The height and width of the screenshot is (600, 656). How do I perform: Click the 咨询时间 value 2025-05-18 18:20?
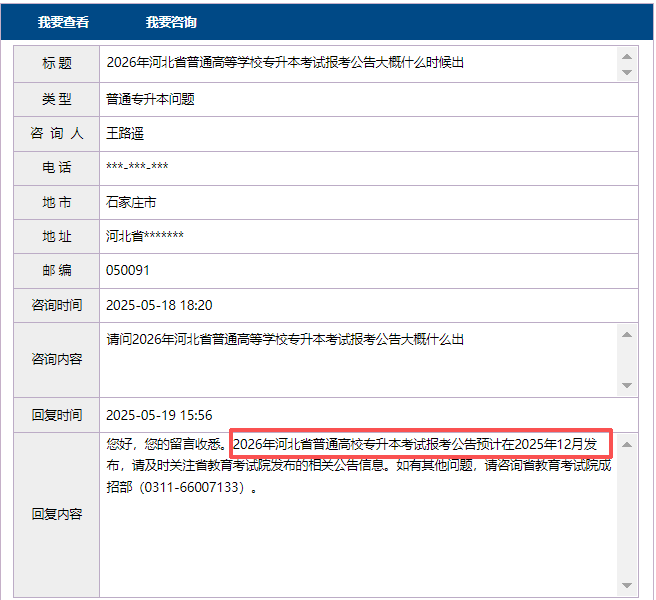click(159, 305)
